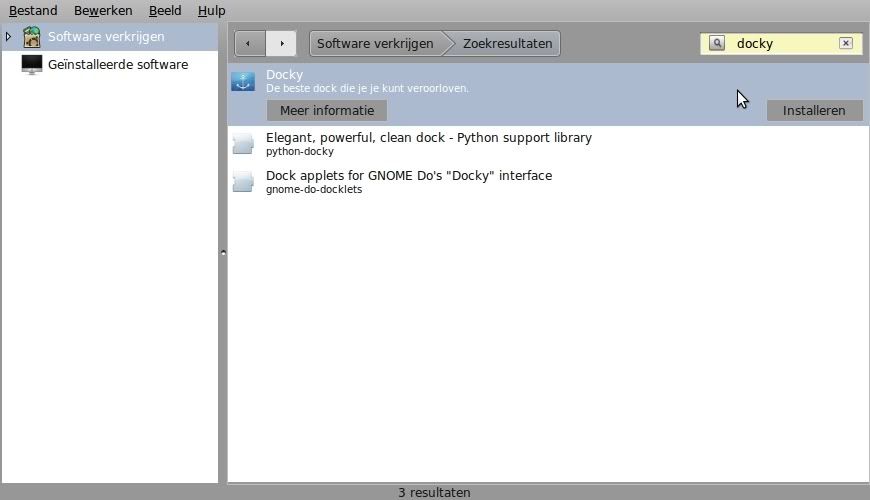Viewport: 870px width, 500px height.
Task: Go forward with the right arrow button
Action: click(281, 44)
